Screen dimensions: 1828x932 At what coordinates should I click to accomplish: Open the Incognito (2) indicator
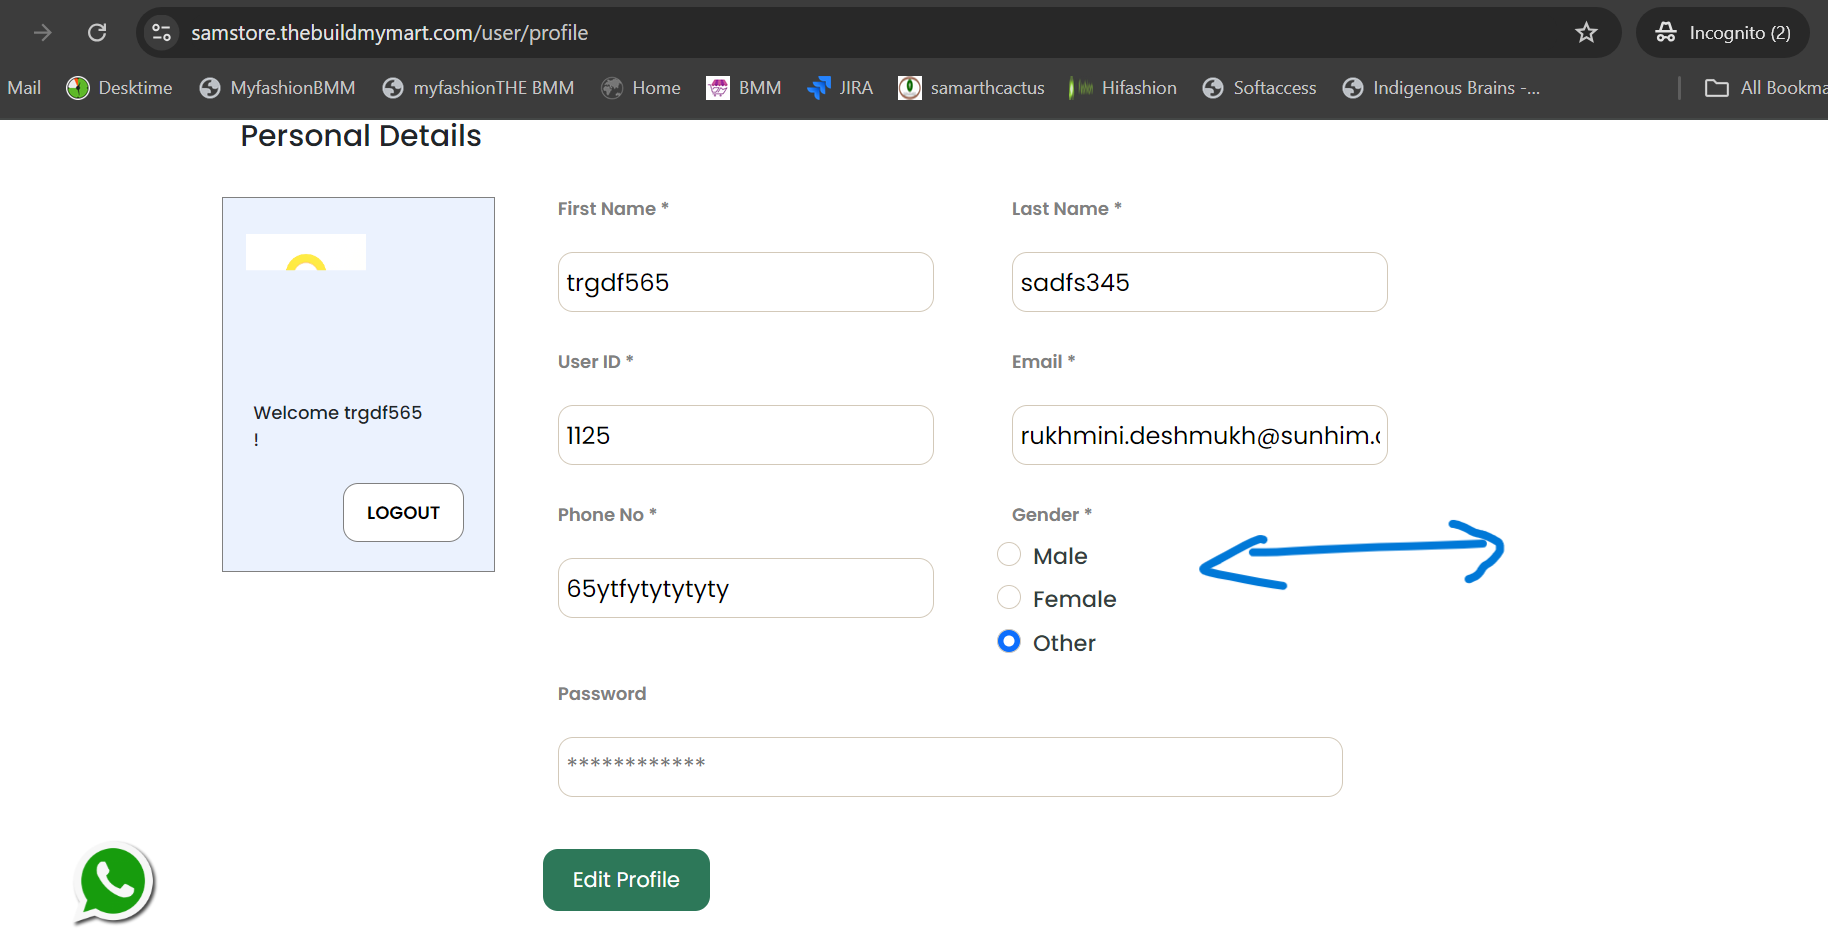coord(1723,33)
